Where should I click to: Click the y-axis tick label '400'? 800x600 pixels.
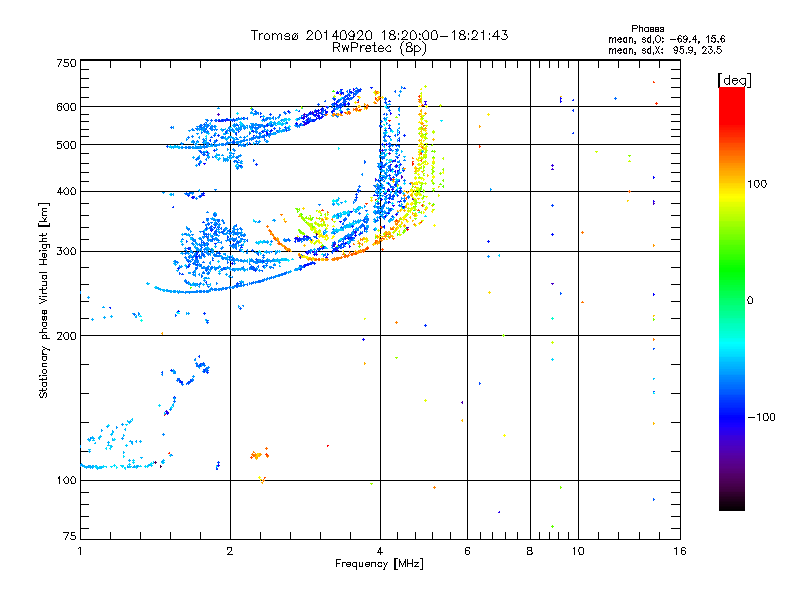[x=66, y=191]
